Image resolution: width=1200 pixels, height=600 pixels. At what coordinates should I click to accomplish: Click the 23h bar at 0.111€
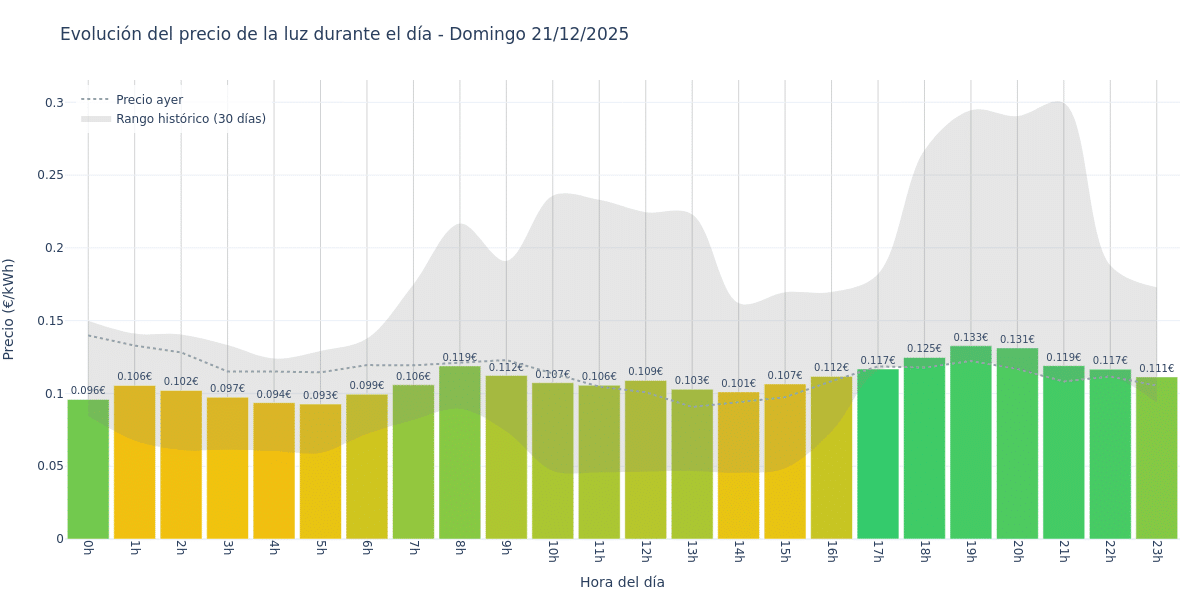click(1156, 460)
